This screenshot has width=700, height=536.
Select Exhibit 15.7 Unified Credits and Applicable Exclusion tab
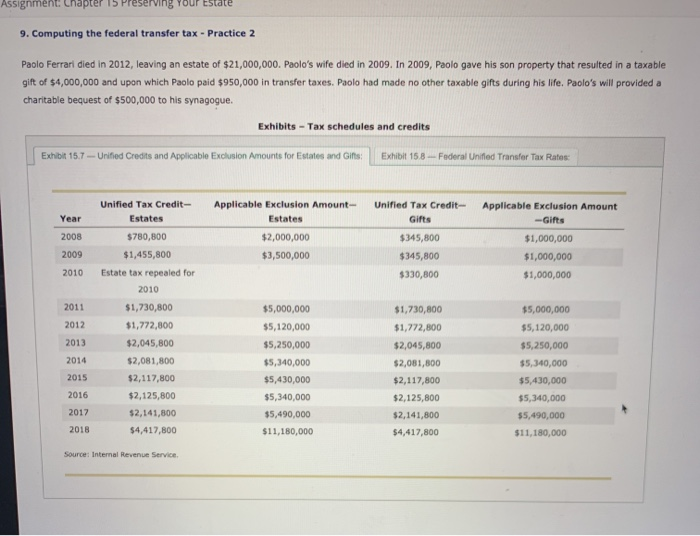[202, 156]
